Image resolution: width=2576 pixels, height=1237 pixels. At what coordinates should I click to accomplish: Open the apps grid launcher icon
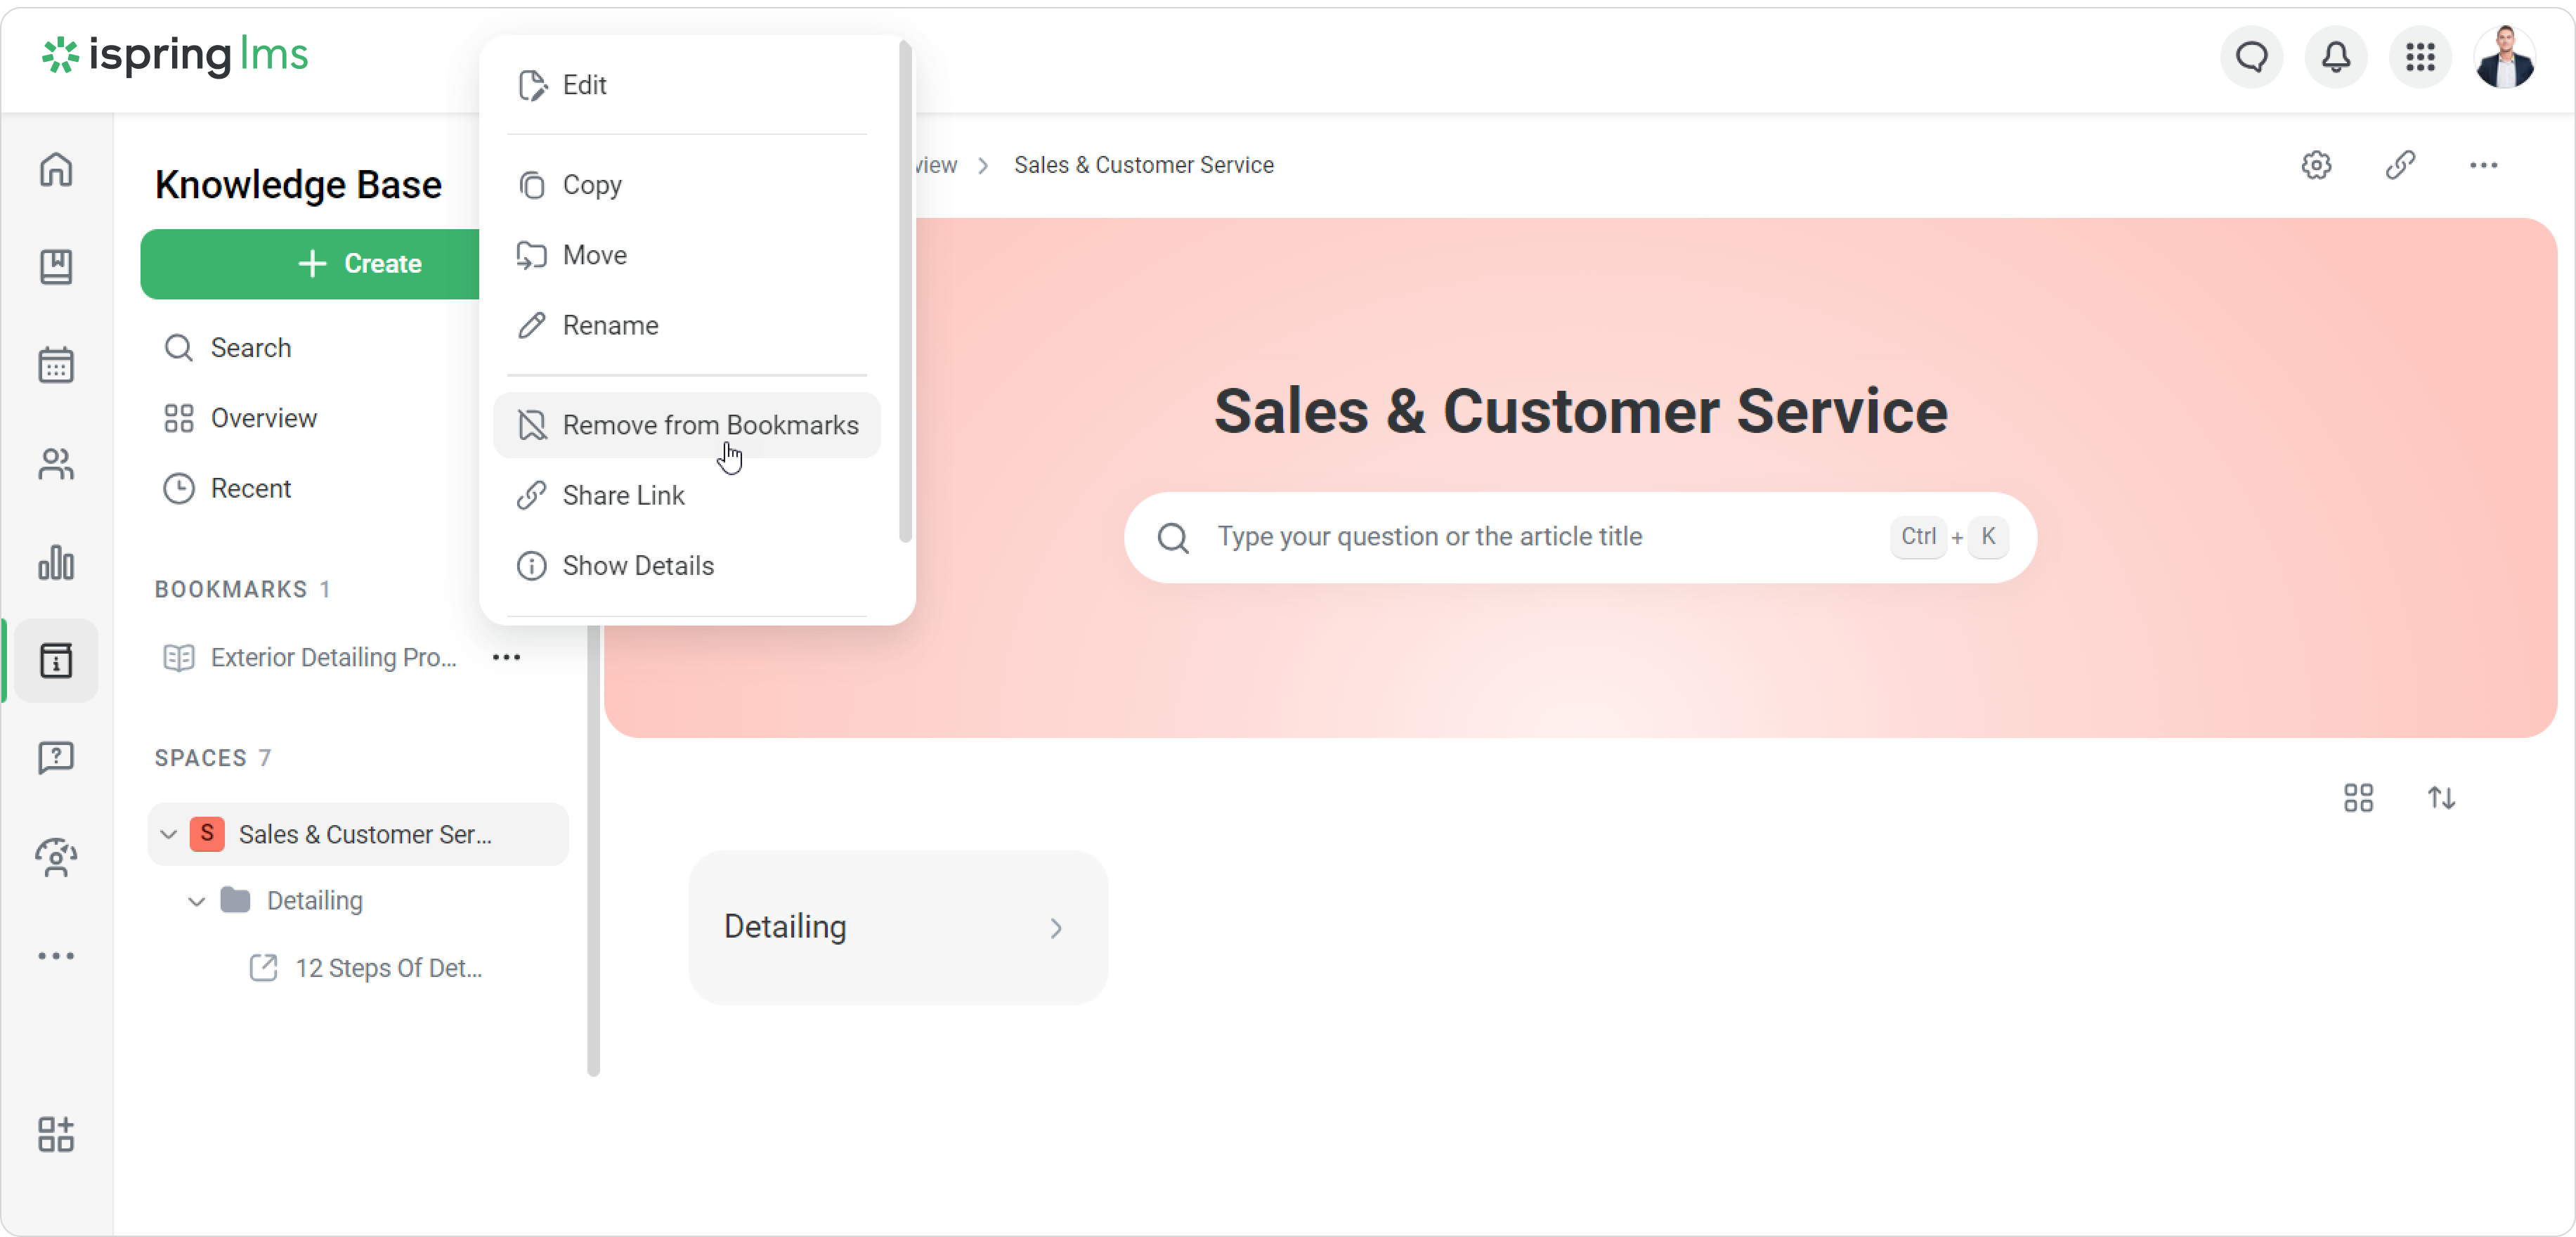pyautogui.click(x=2419, y=57)
